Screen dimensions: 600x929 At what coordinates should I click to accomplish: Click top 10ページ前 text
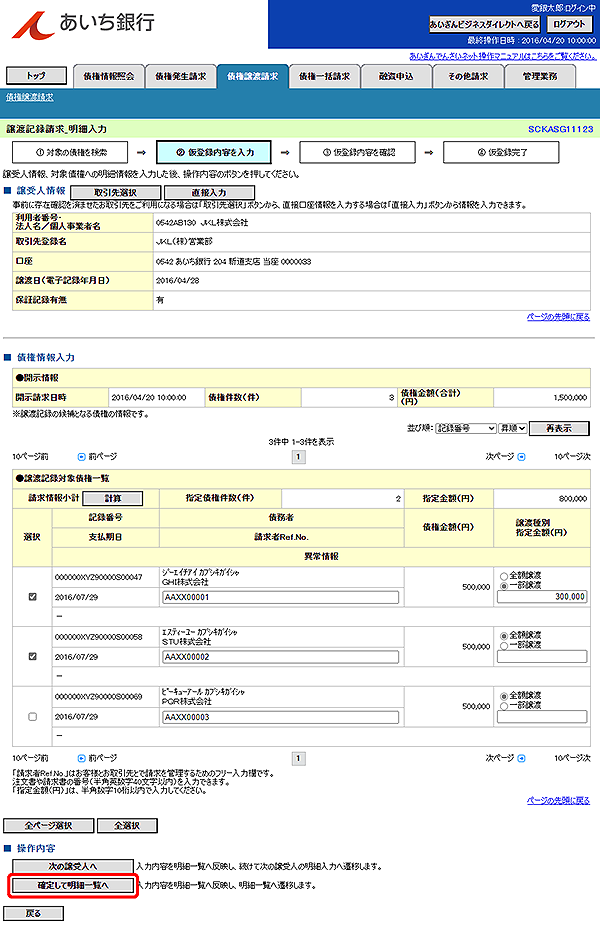pyautogui.click(x=30, y=457)
